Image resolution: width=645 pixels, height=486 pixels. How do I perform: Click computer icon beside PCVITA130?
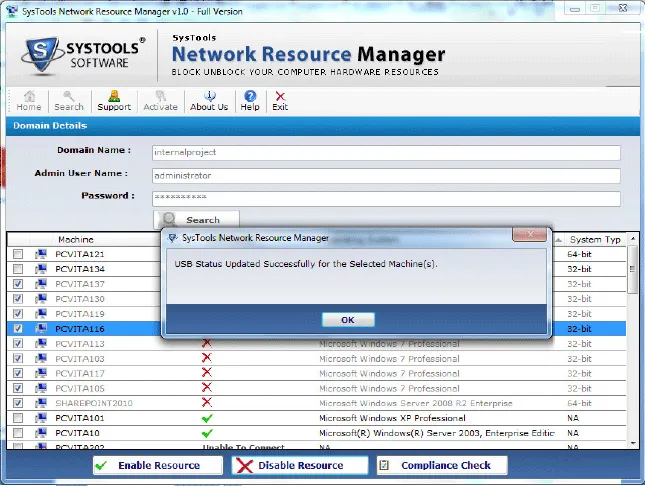(41, 298)
